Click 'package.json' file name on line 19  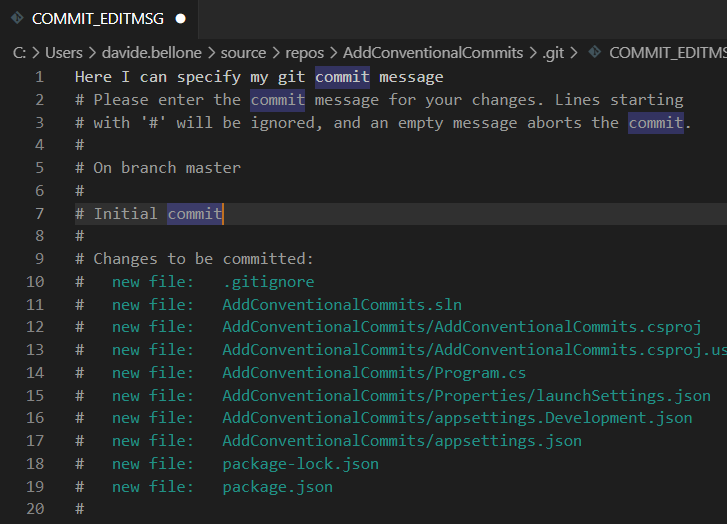[278, 487]
